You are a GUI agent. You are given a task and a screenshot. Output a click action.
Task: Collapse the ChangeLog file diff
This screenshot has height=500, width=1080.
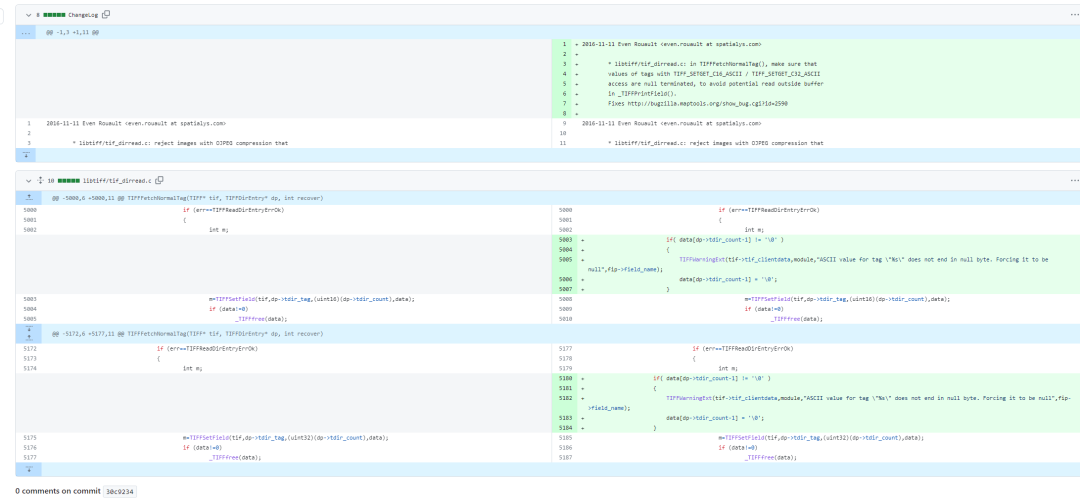click(28, 14)
